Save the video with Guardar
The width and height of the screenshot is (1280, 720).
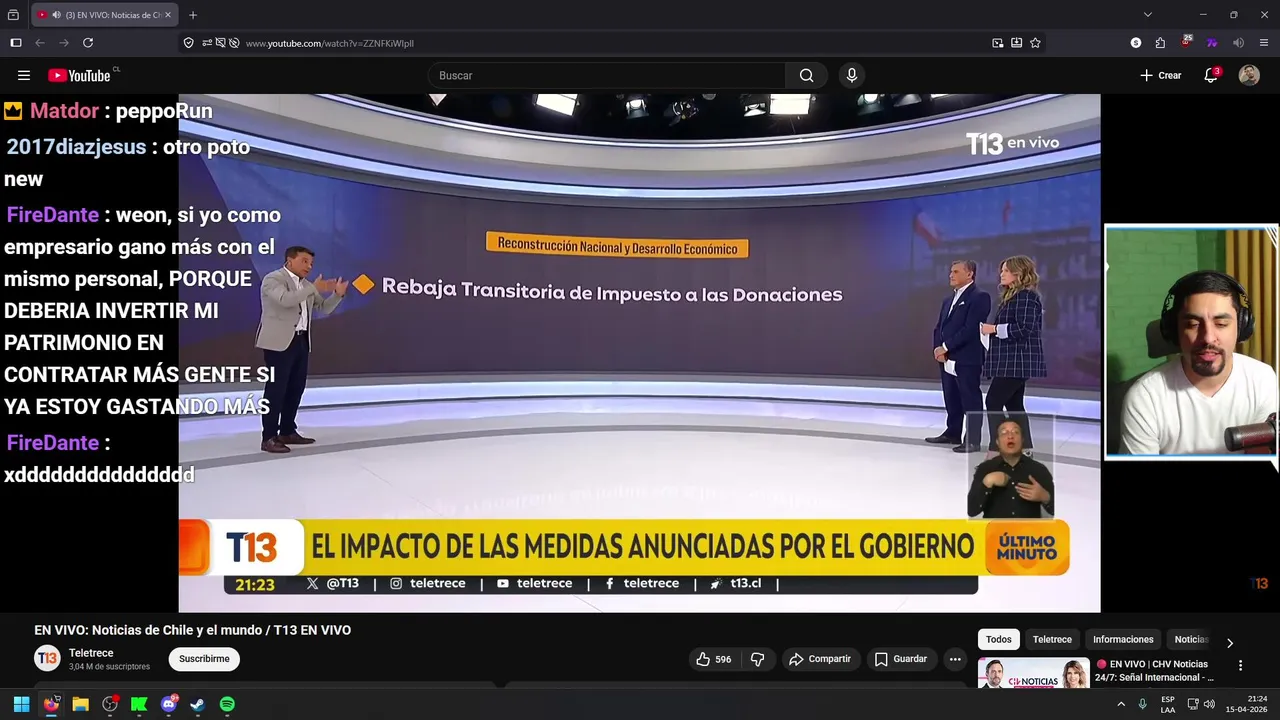tap(900, 659)
